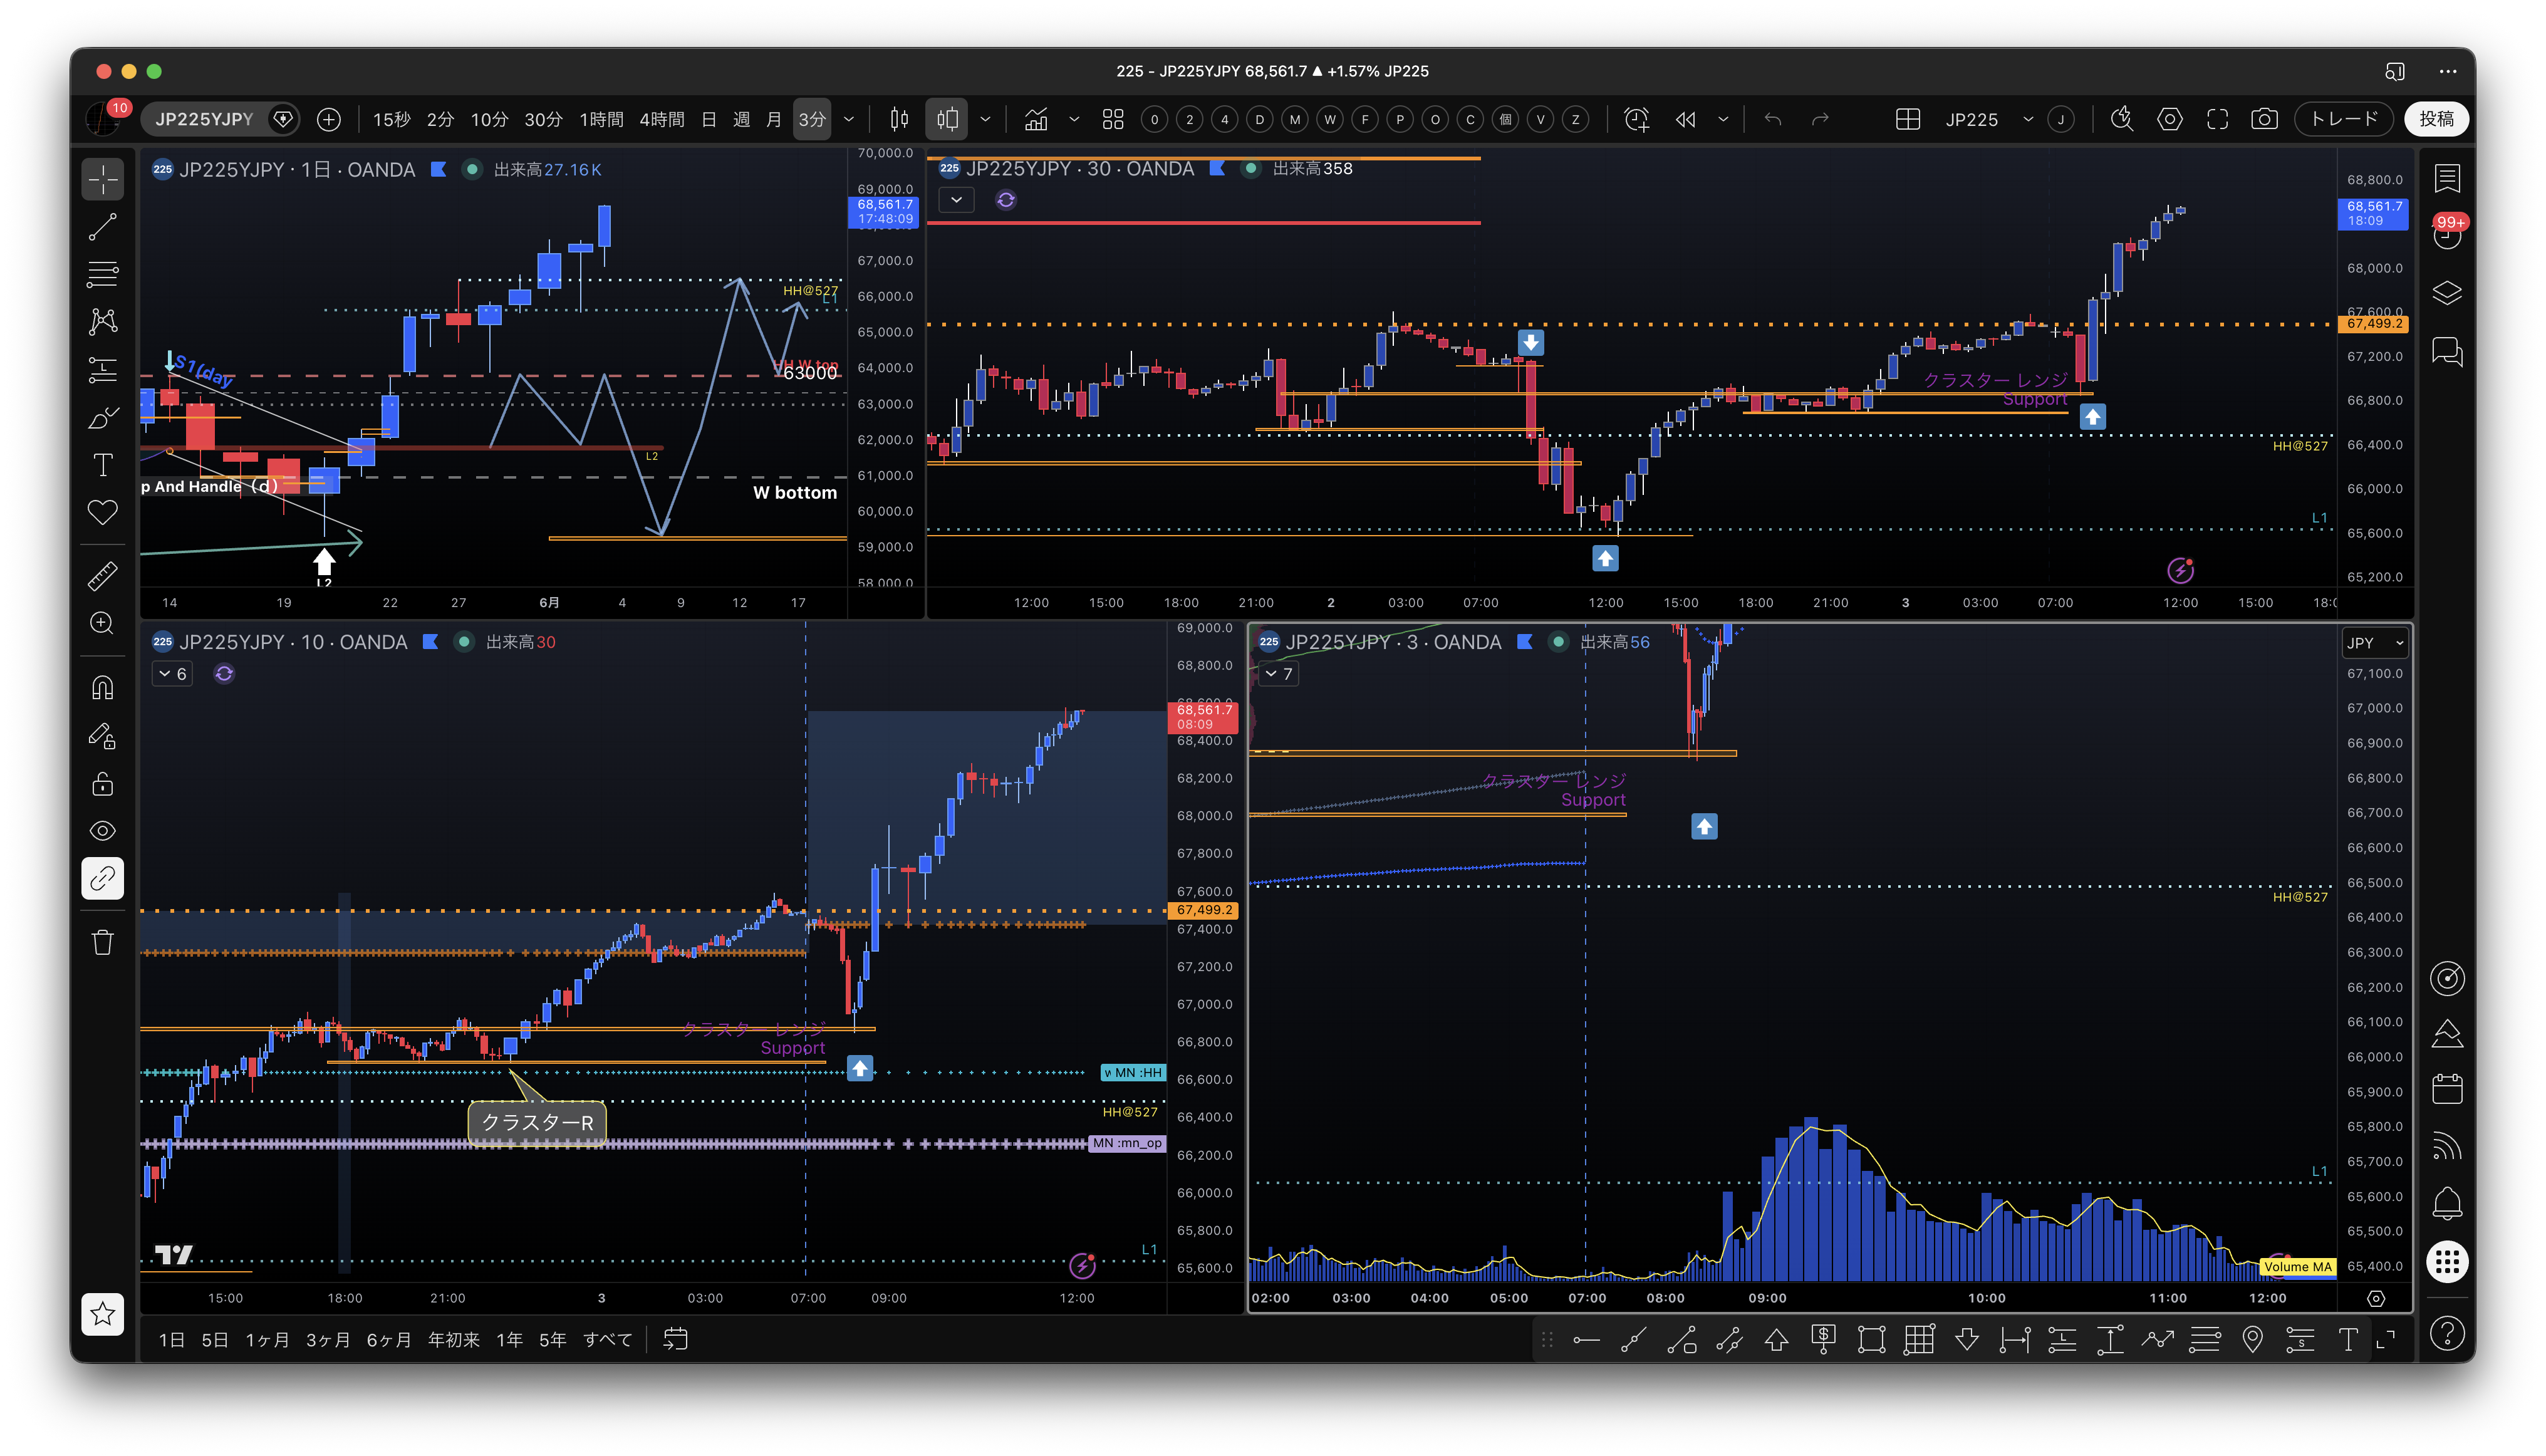Switch interval to 30分
The width and height of the screenshot is (2546, 1456).
coord(543,119)
